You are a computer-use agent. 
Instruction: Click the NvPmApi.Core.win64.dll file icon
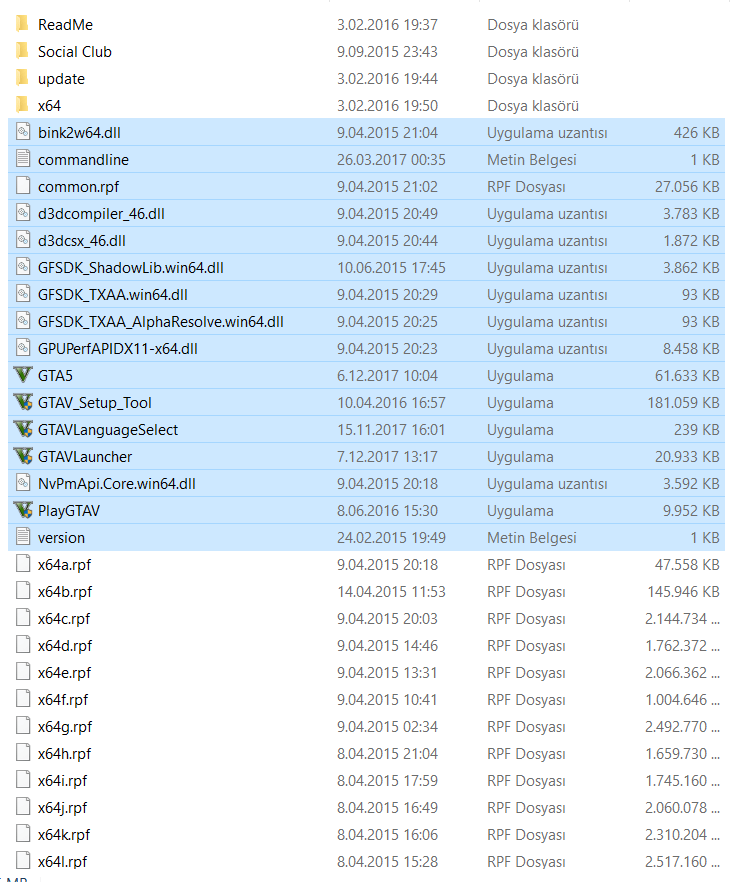22,483
